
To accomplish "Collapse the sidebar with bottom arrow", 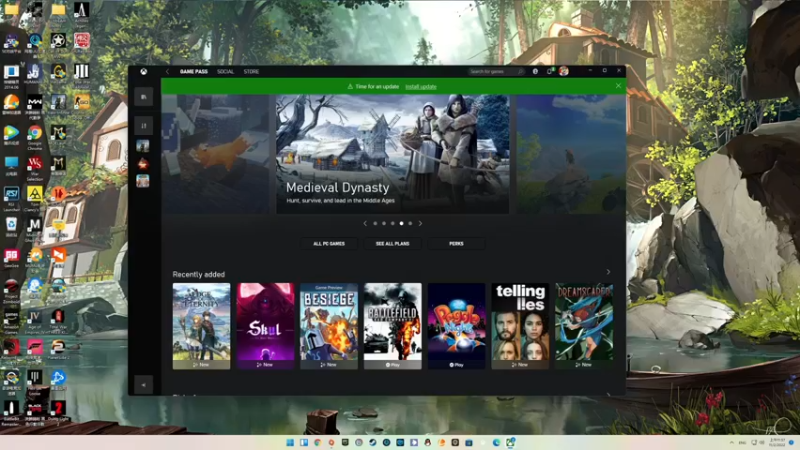I will click(143, 385).
